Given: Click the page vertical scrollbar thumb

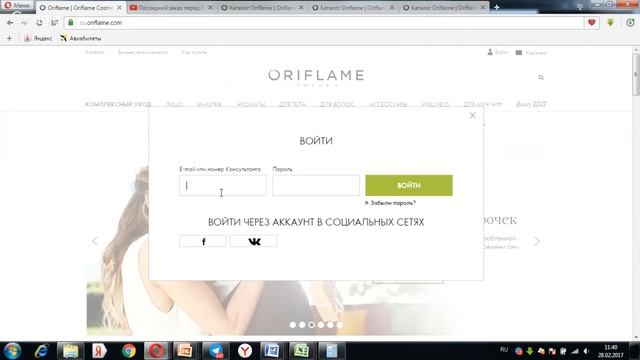Looking at the screenshot, I should point(636,75).
